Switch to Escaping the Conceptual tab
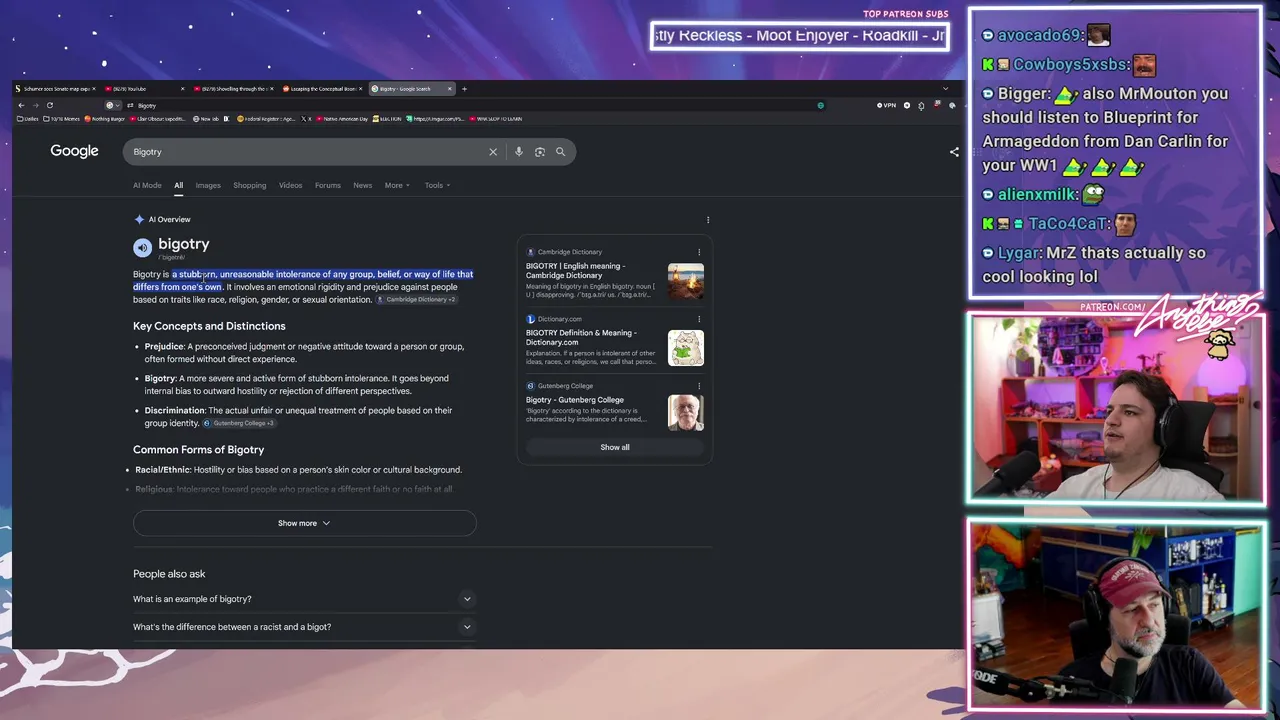Viewport: 1280px width, 720px height. pyautogui.click(x=323, y=89)
